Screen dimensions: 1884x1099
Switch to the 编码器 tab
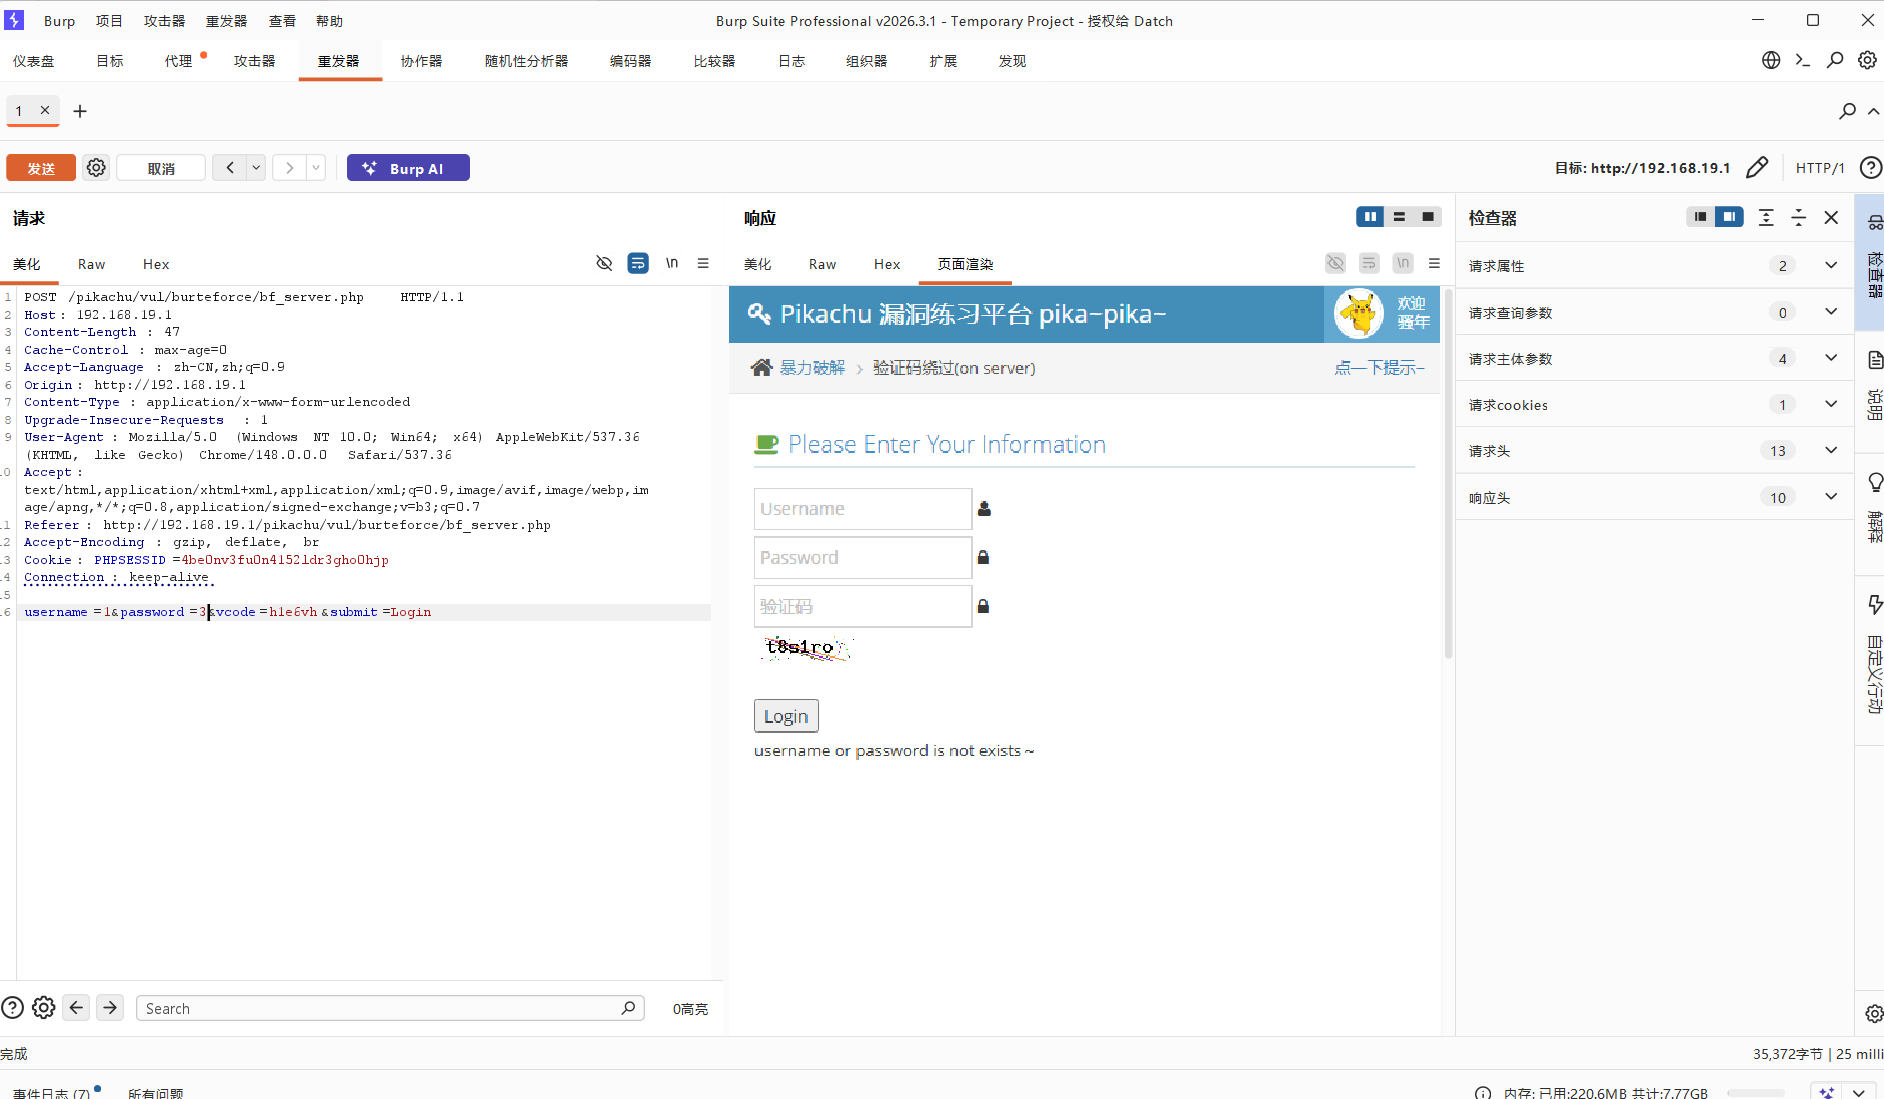click(630, 61)
